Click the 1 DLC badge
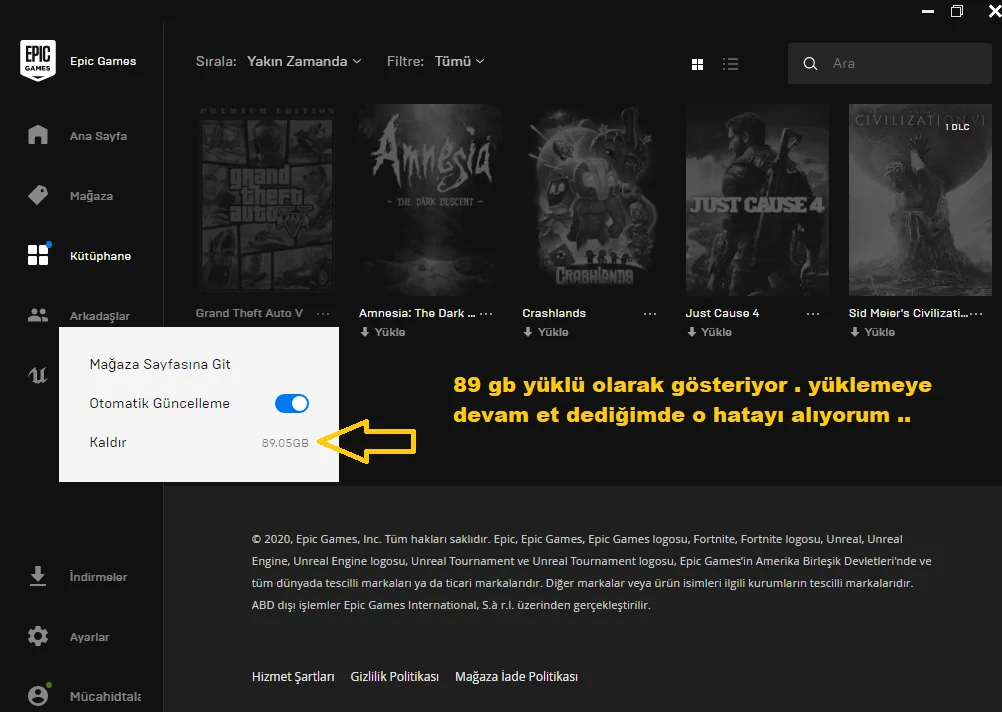 click(957, 127)
